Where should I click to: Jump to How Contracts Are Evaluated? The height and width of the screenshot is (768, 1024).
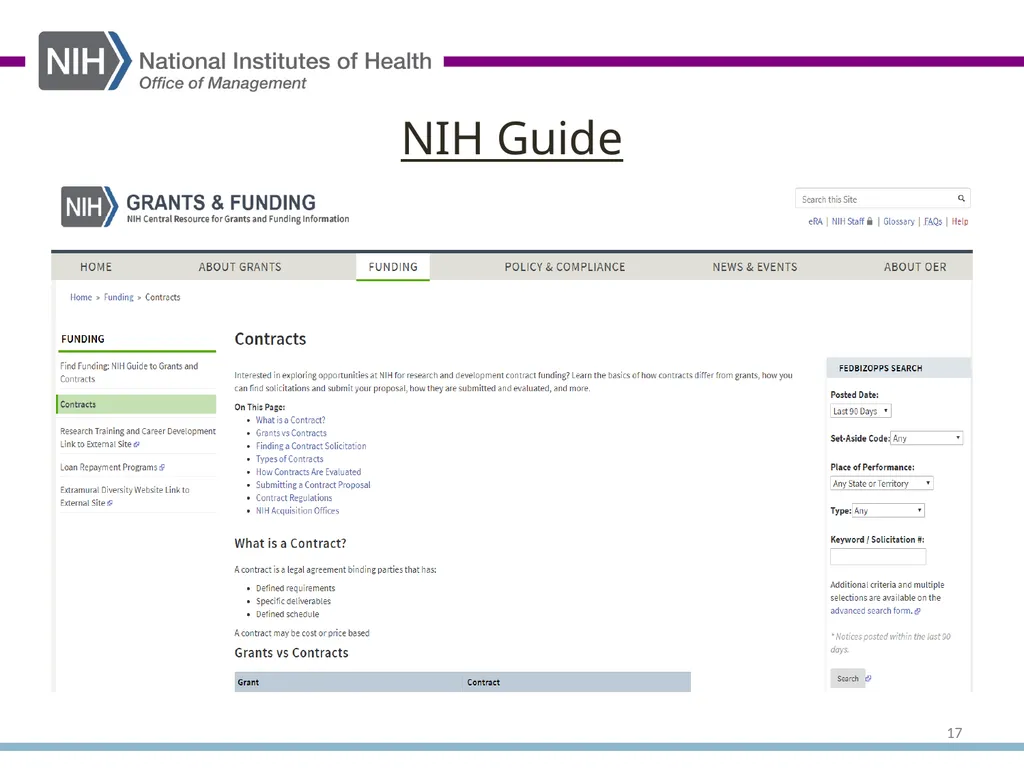(308, 472)
